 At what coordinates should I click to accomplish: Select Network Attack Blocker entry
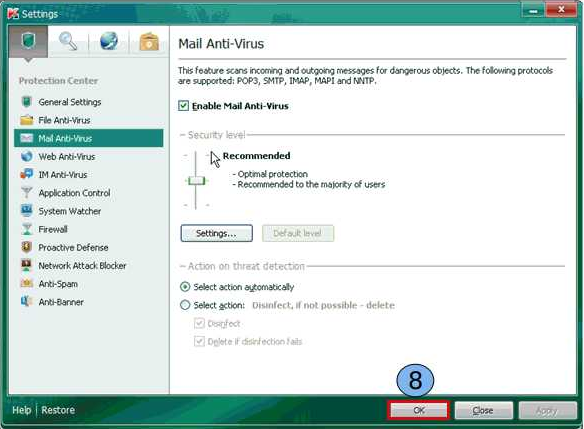coord(82,266)
